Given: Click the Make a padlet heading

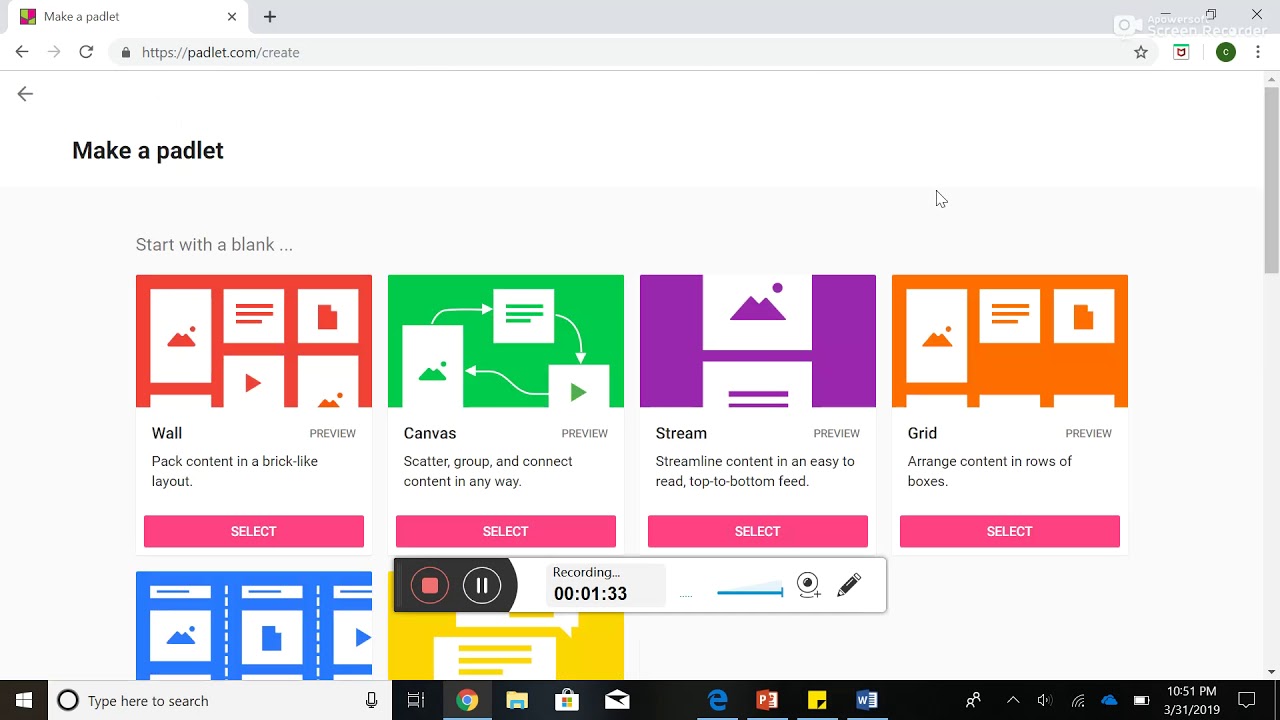Looking at the screenshot, I should pos(148,151).
